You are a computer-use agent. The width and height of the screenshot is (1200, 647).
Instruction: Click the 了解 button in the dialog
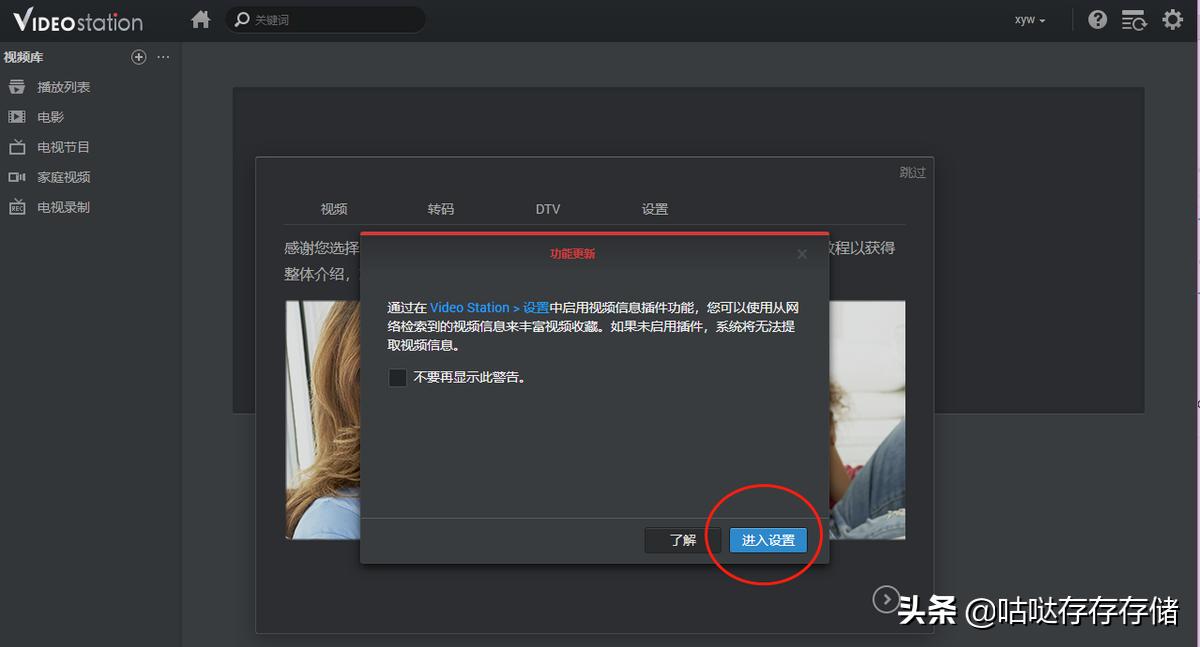[x=682, y=539]
